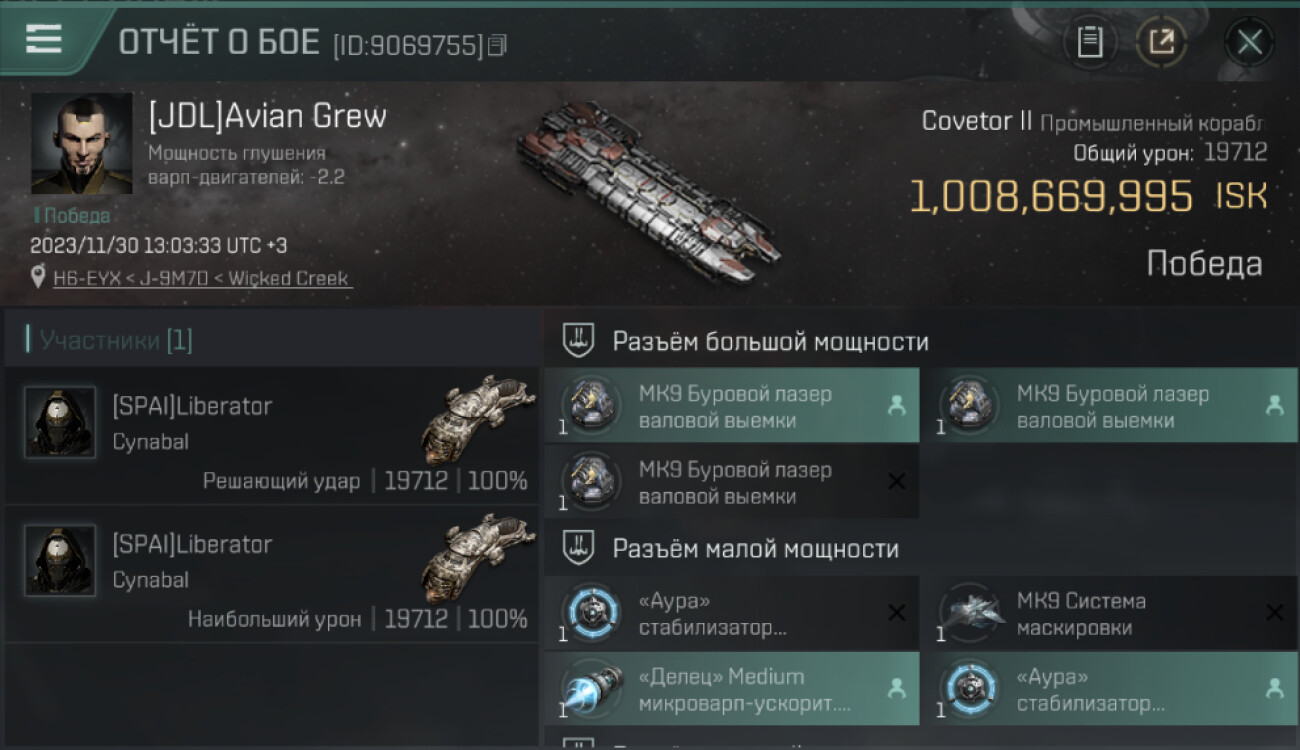
Task: Click the destroyed МК9 Буровой лазер item
Action: pyautogui.click(x=731, y=482)
